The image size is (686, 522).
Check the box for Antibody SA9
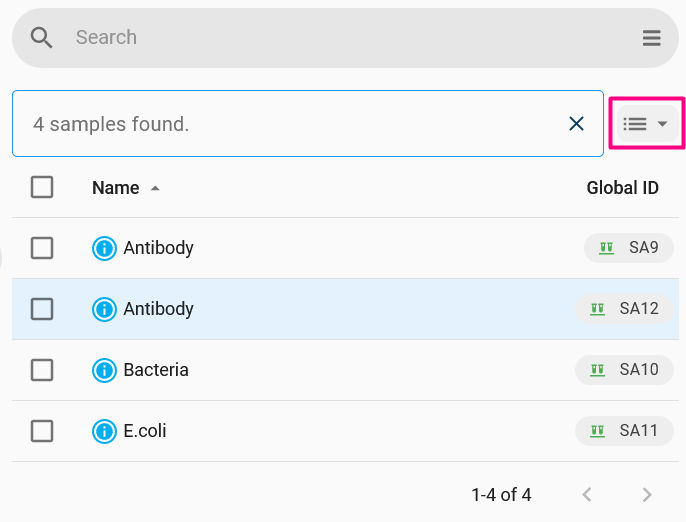[x=42, y=248]
